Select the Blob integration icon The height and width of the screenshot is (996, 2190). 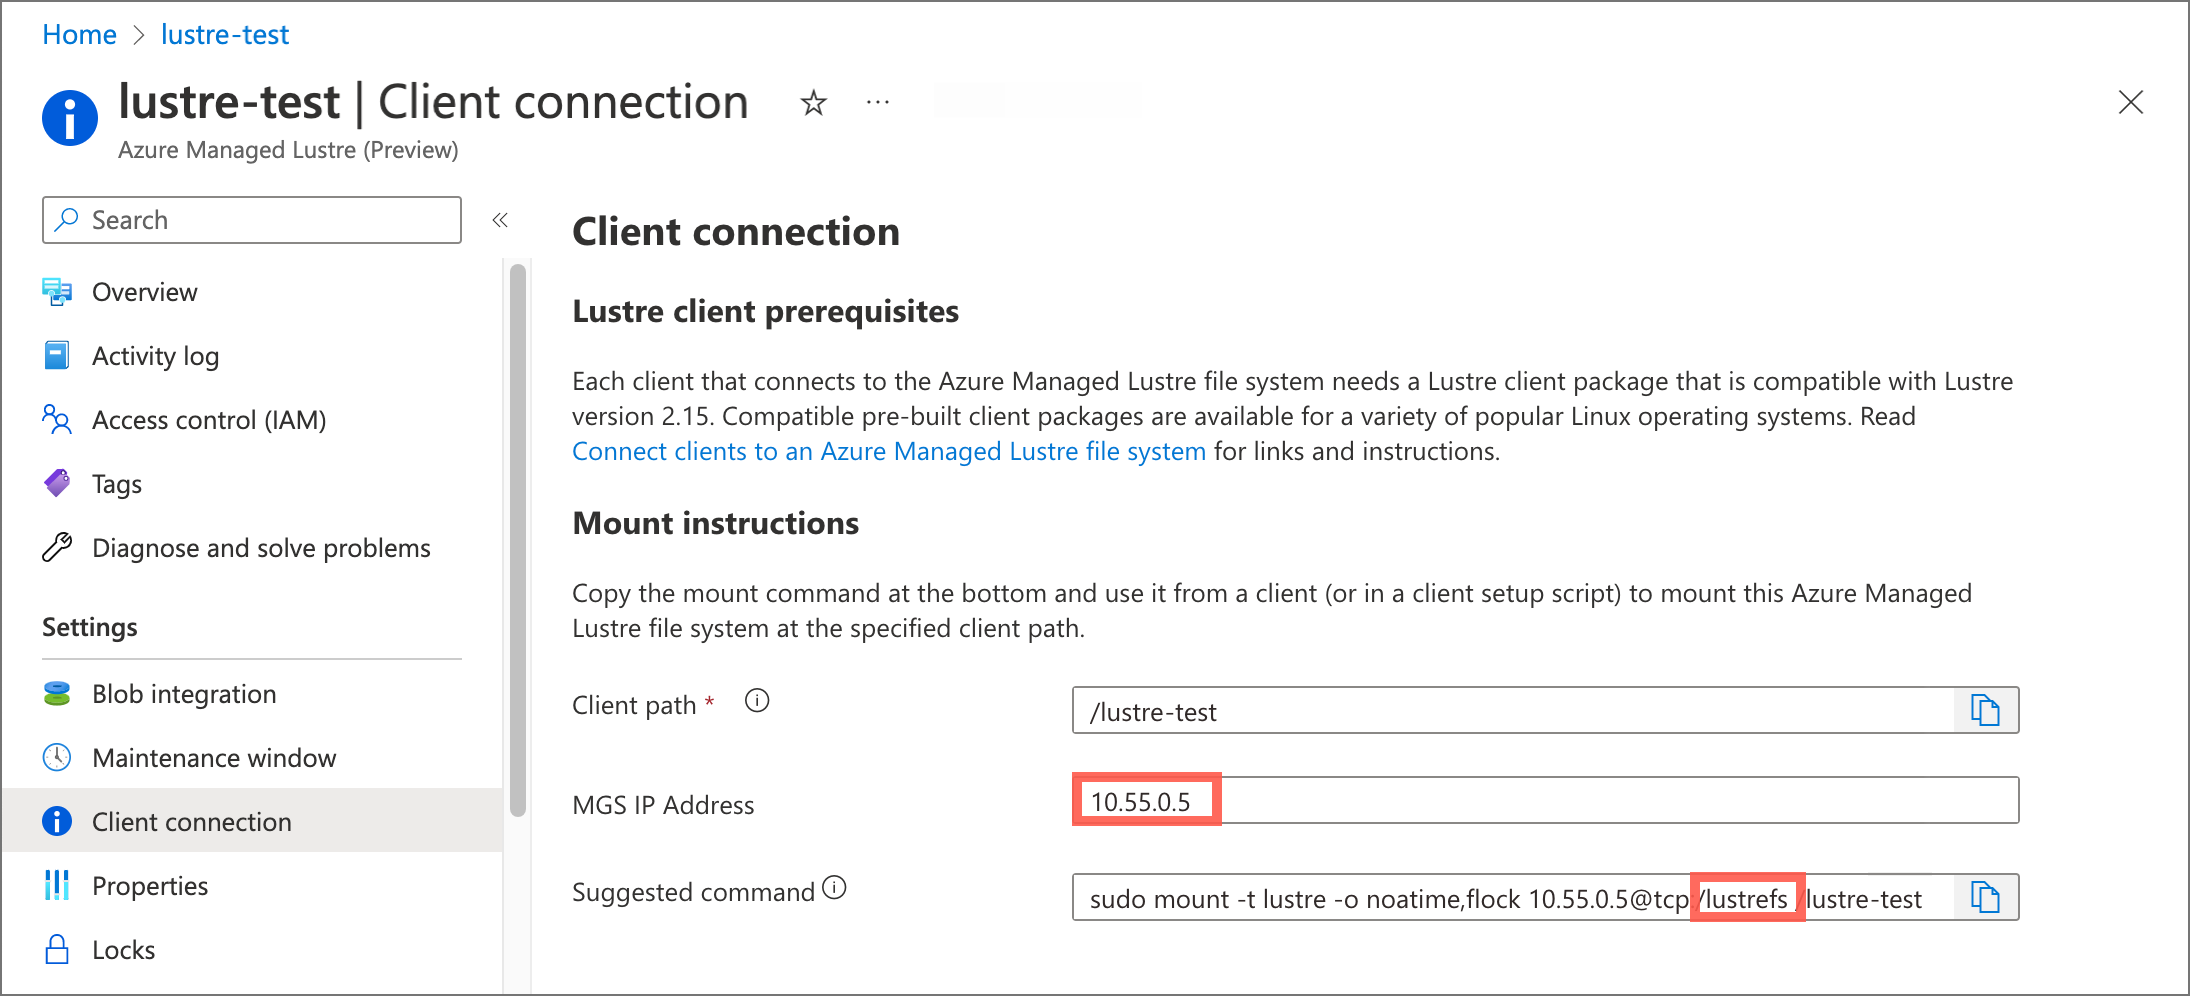pos(57,693)
